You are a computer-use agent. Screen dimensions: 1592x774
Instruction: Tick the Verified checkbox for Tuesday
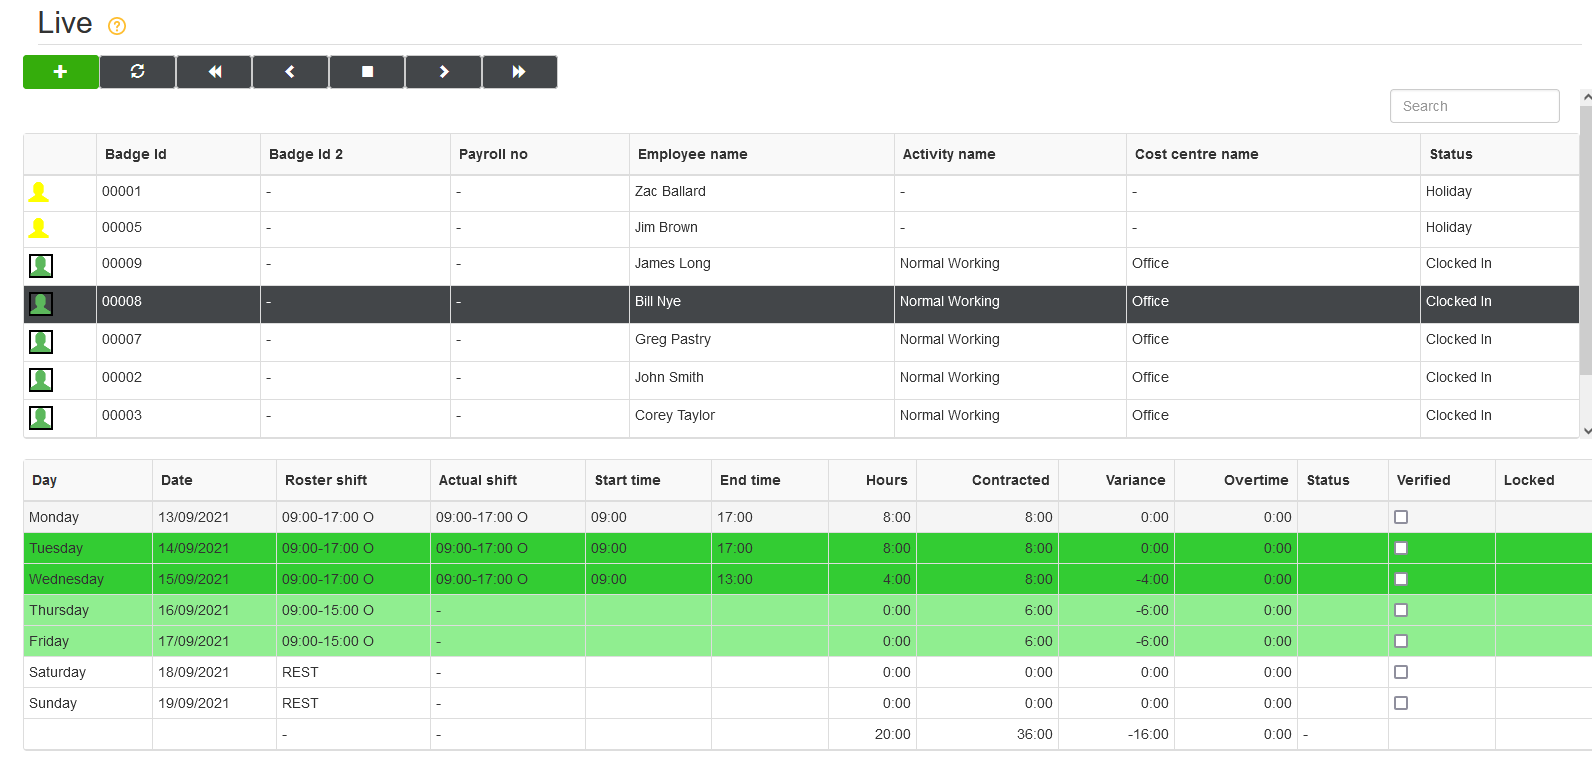click(1401, 548)
